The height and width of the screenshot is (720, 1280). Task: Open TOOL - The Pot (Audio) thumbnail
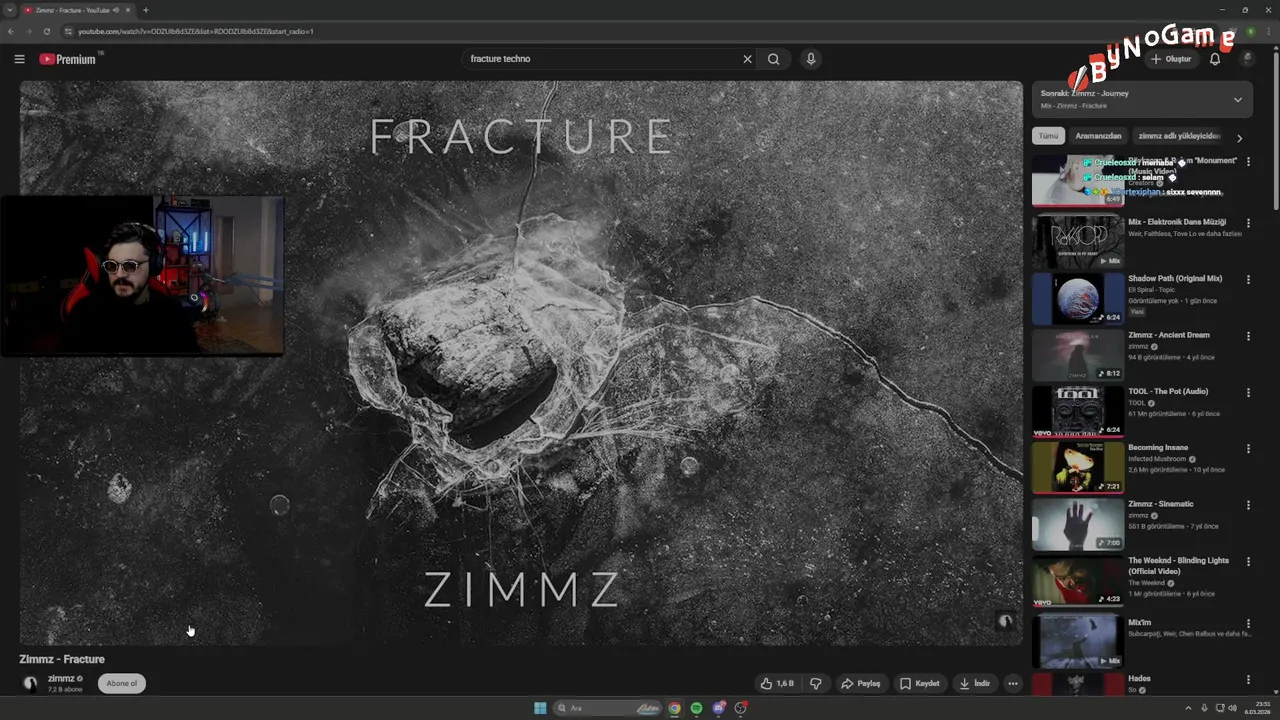[1078, 410]
